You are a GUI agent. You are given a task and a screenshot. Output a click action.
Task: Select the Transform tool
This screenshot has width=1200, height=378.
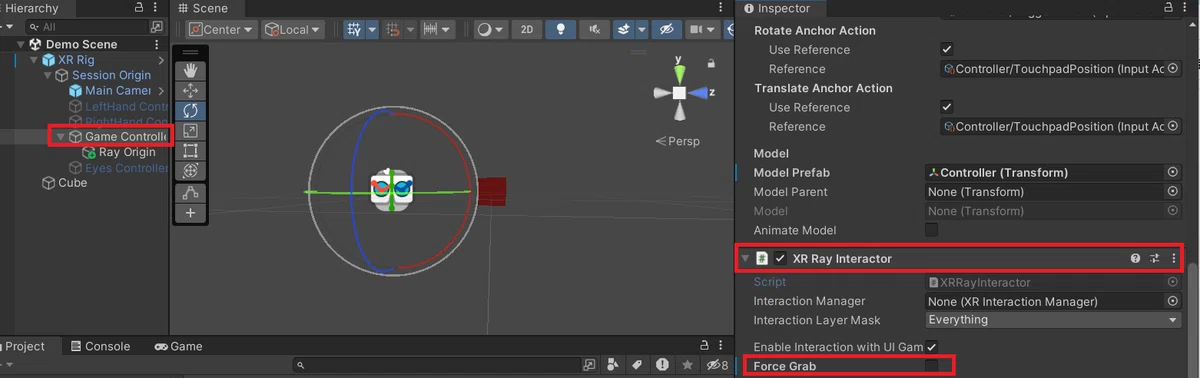(190, 171)
